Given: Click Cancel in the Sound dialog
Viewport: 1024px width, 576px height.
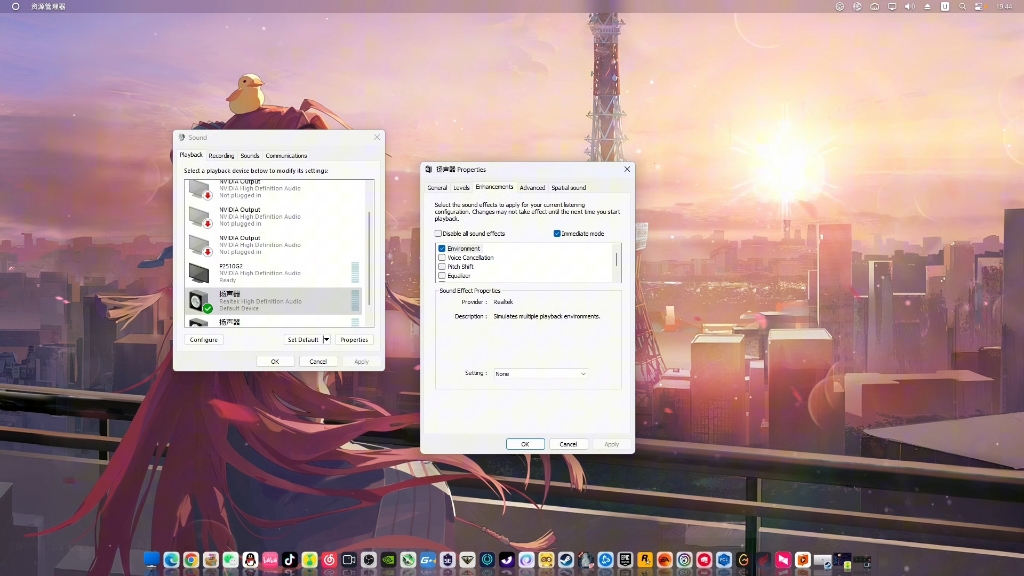Looking at the screenshot, I should tap(318, 361).
